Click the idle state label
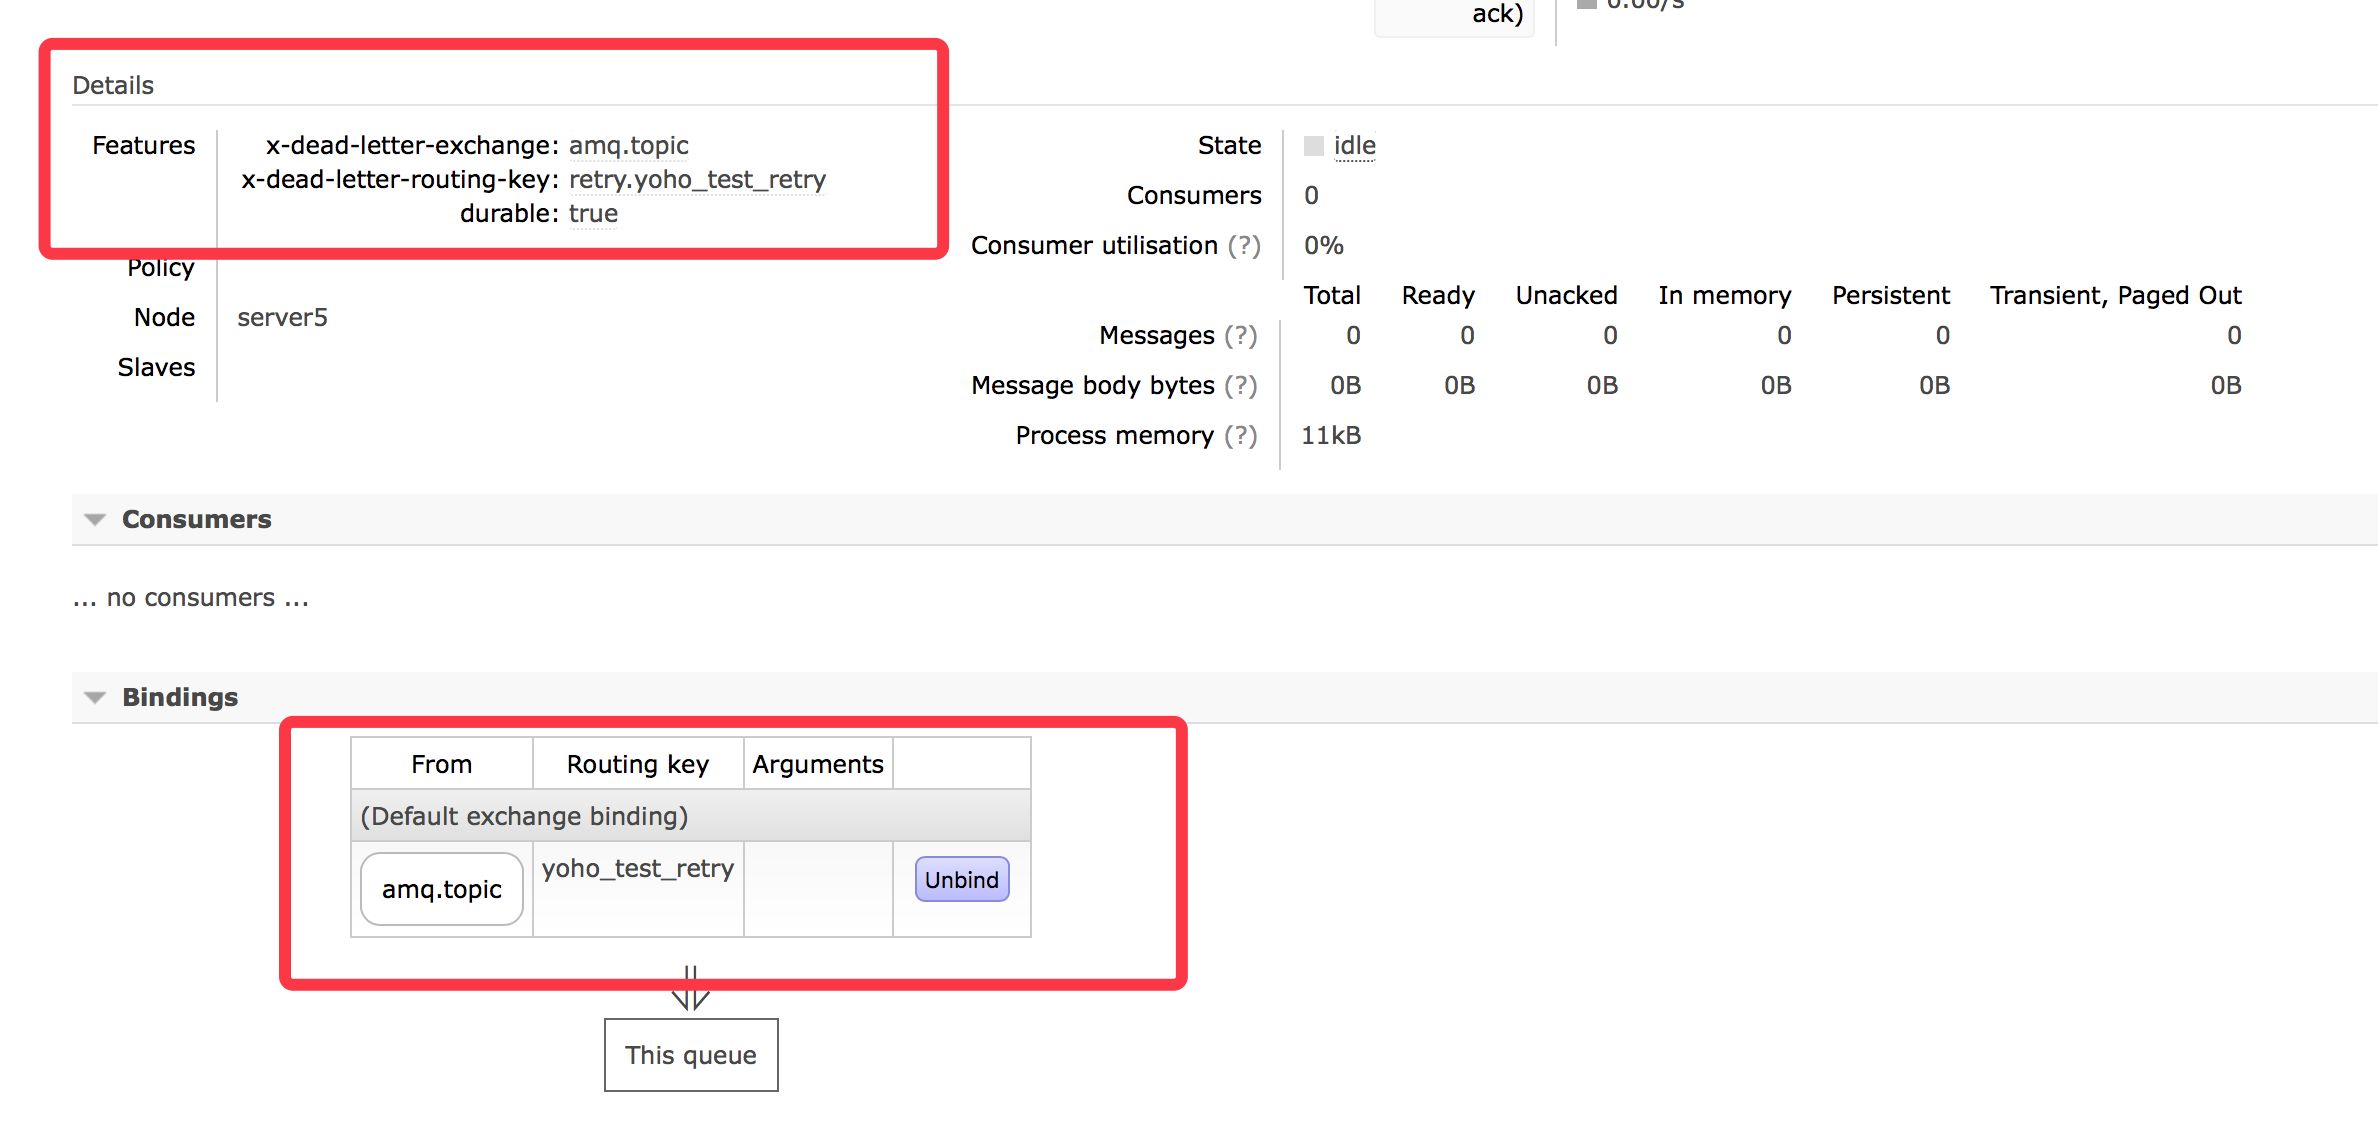The height and width of the screenshot is (1128, 2378). coord(1354,145)
